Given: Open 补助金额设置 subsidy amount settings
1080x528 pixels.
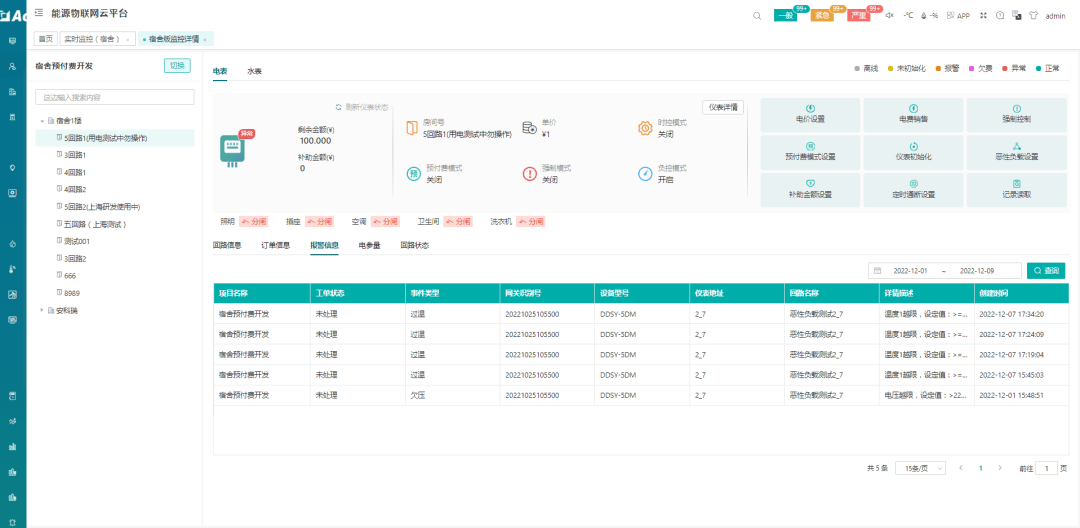Looking at the screenshot, I should [x=810, y=191].
